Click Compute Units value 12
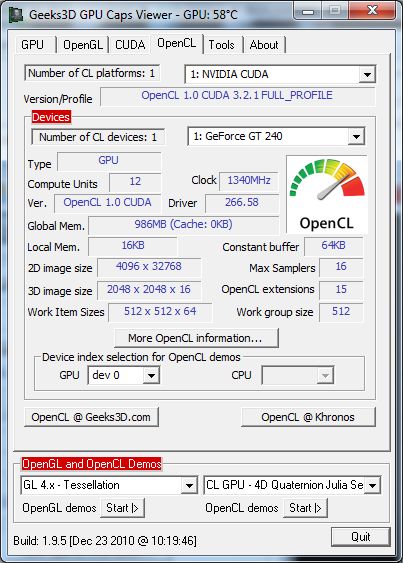The width and height of the screenshot is (403, 563). 135,182
